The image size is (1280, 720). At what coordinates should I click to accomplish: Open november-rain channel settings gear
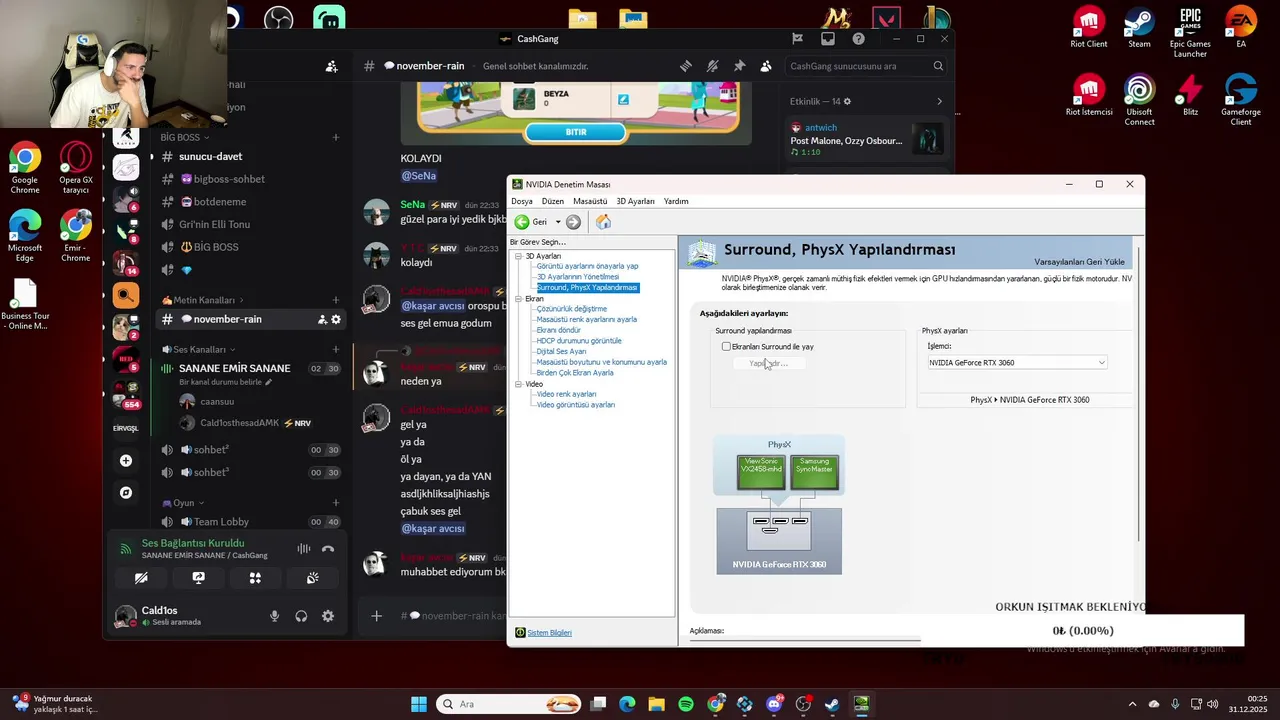[336, 319]
